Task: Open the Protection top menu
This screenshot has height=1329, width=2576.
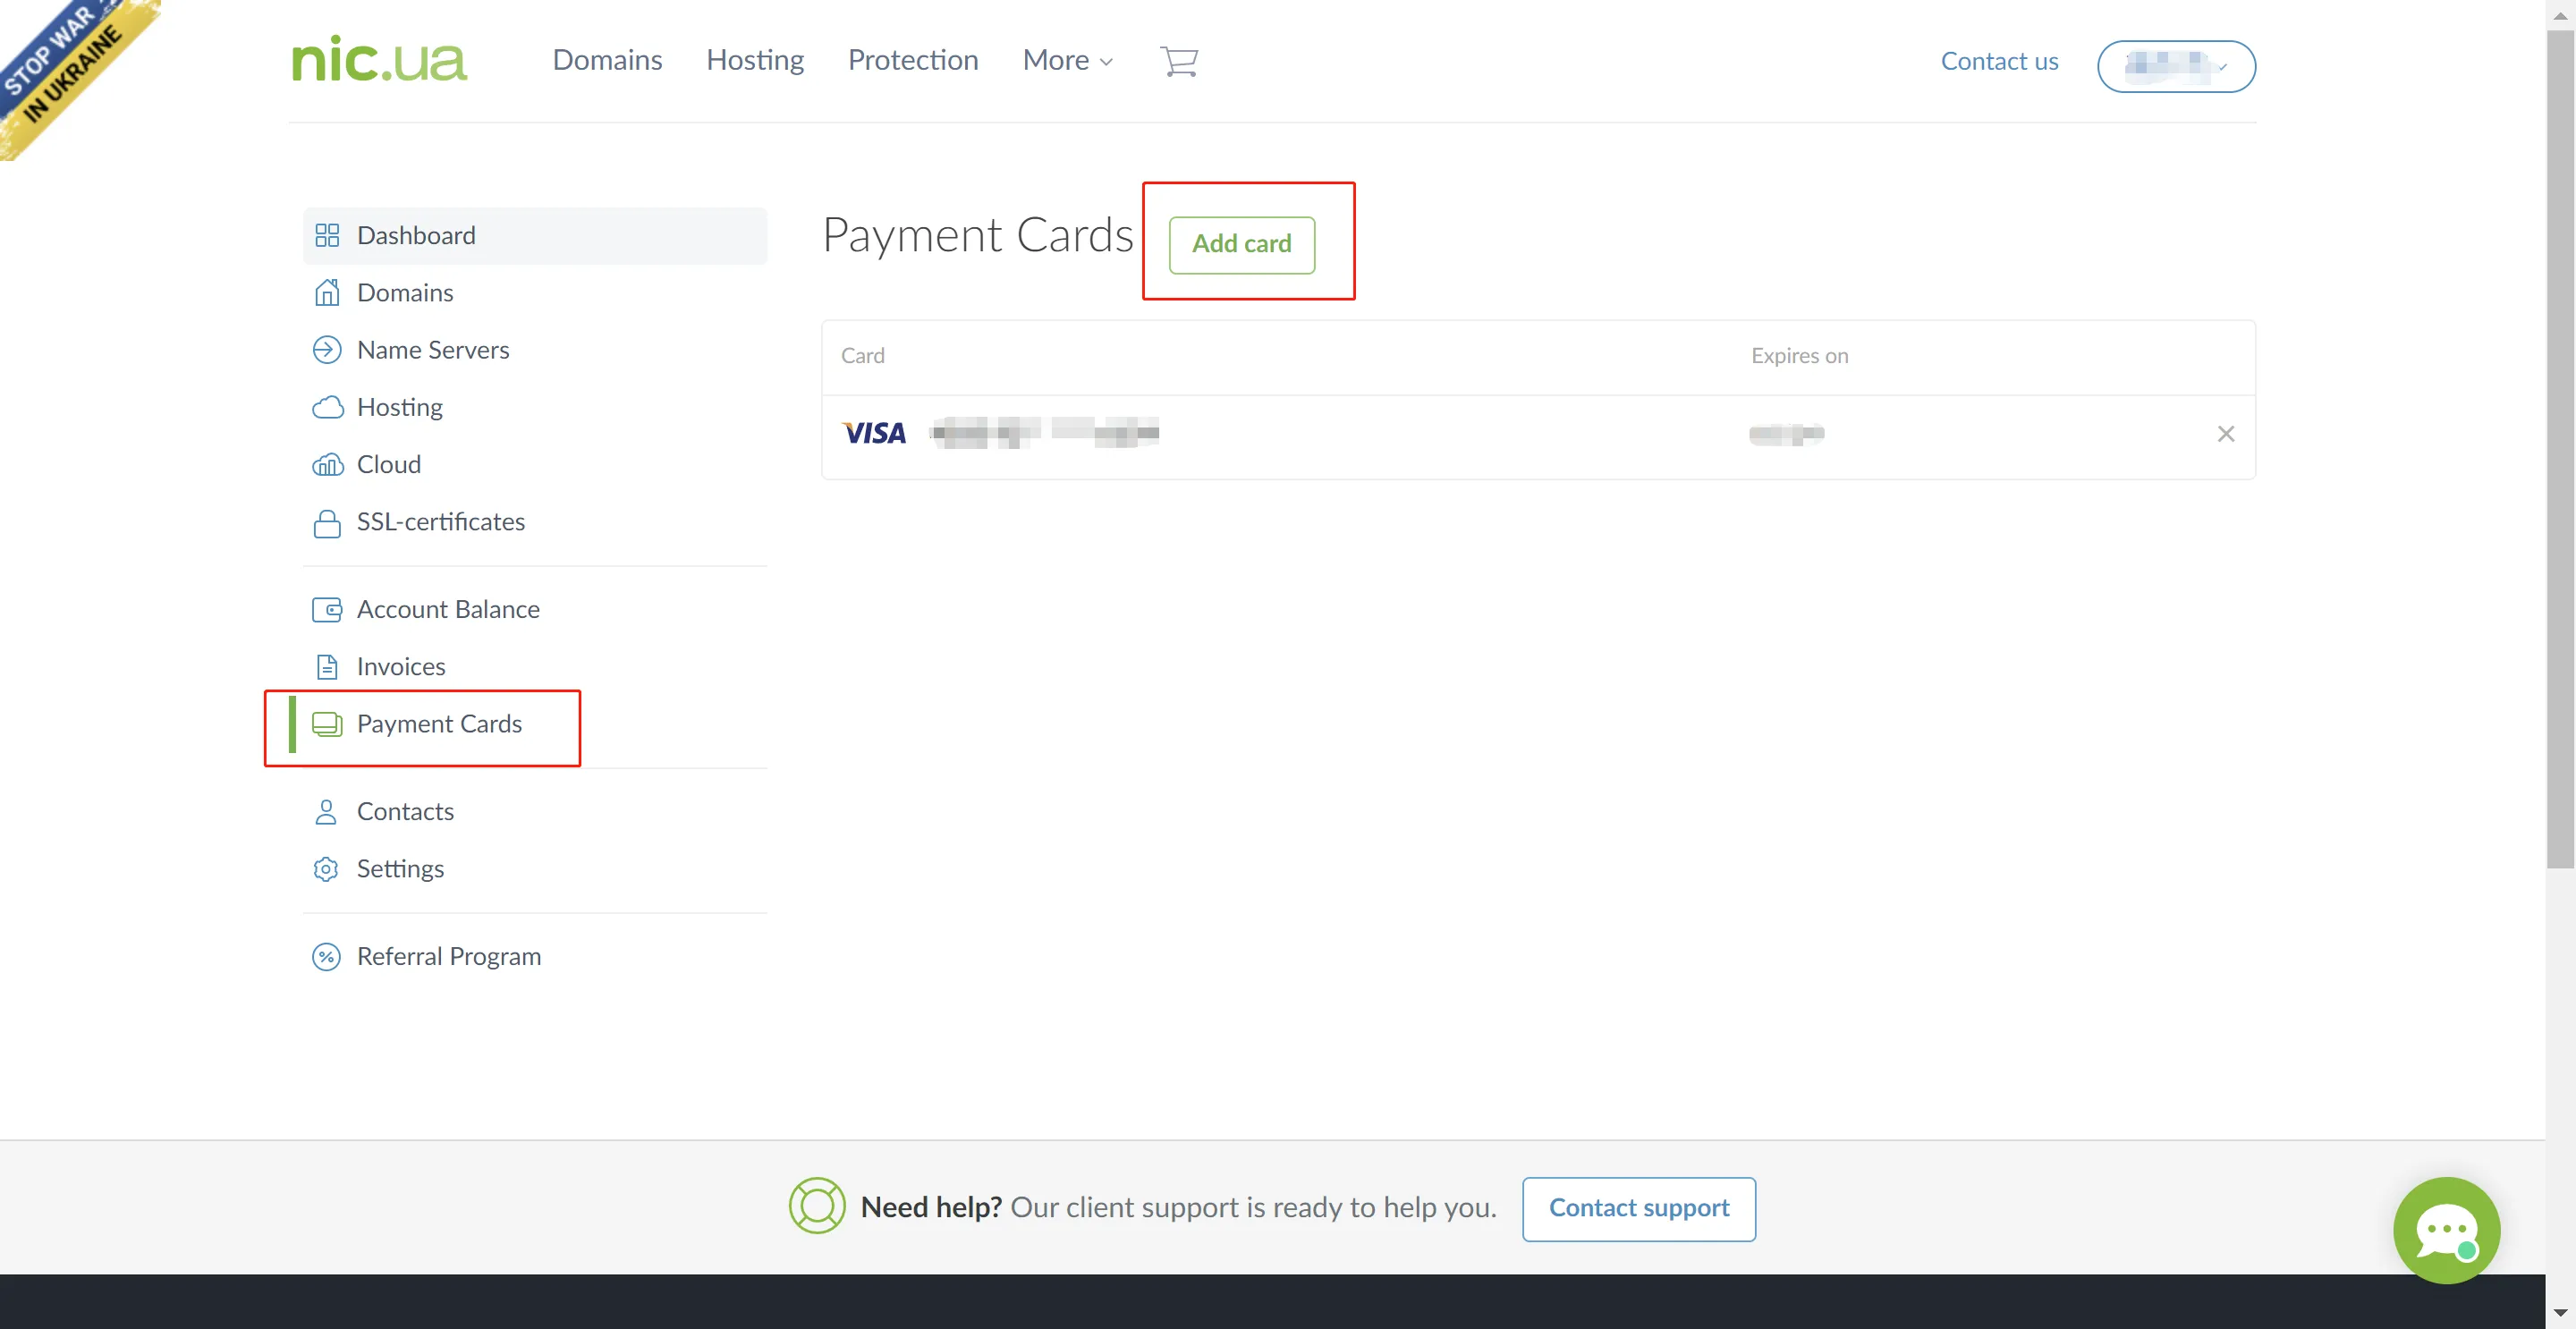Action: (912, 61)
